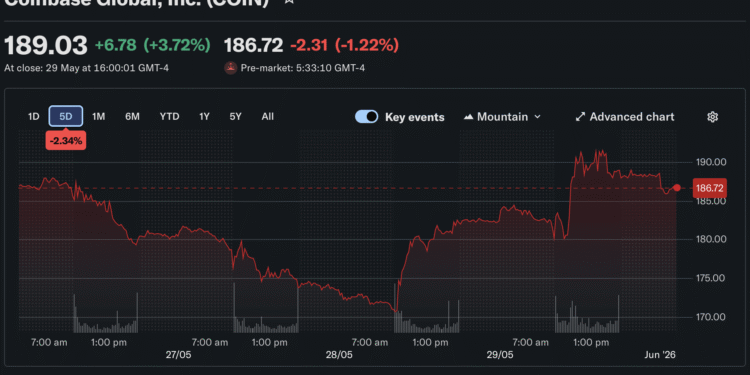750x375 pixels.
Task: Click the 190.00 axis label
Action: click(x=710, y=162)
